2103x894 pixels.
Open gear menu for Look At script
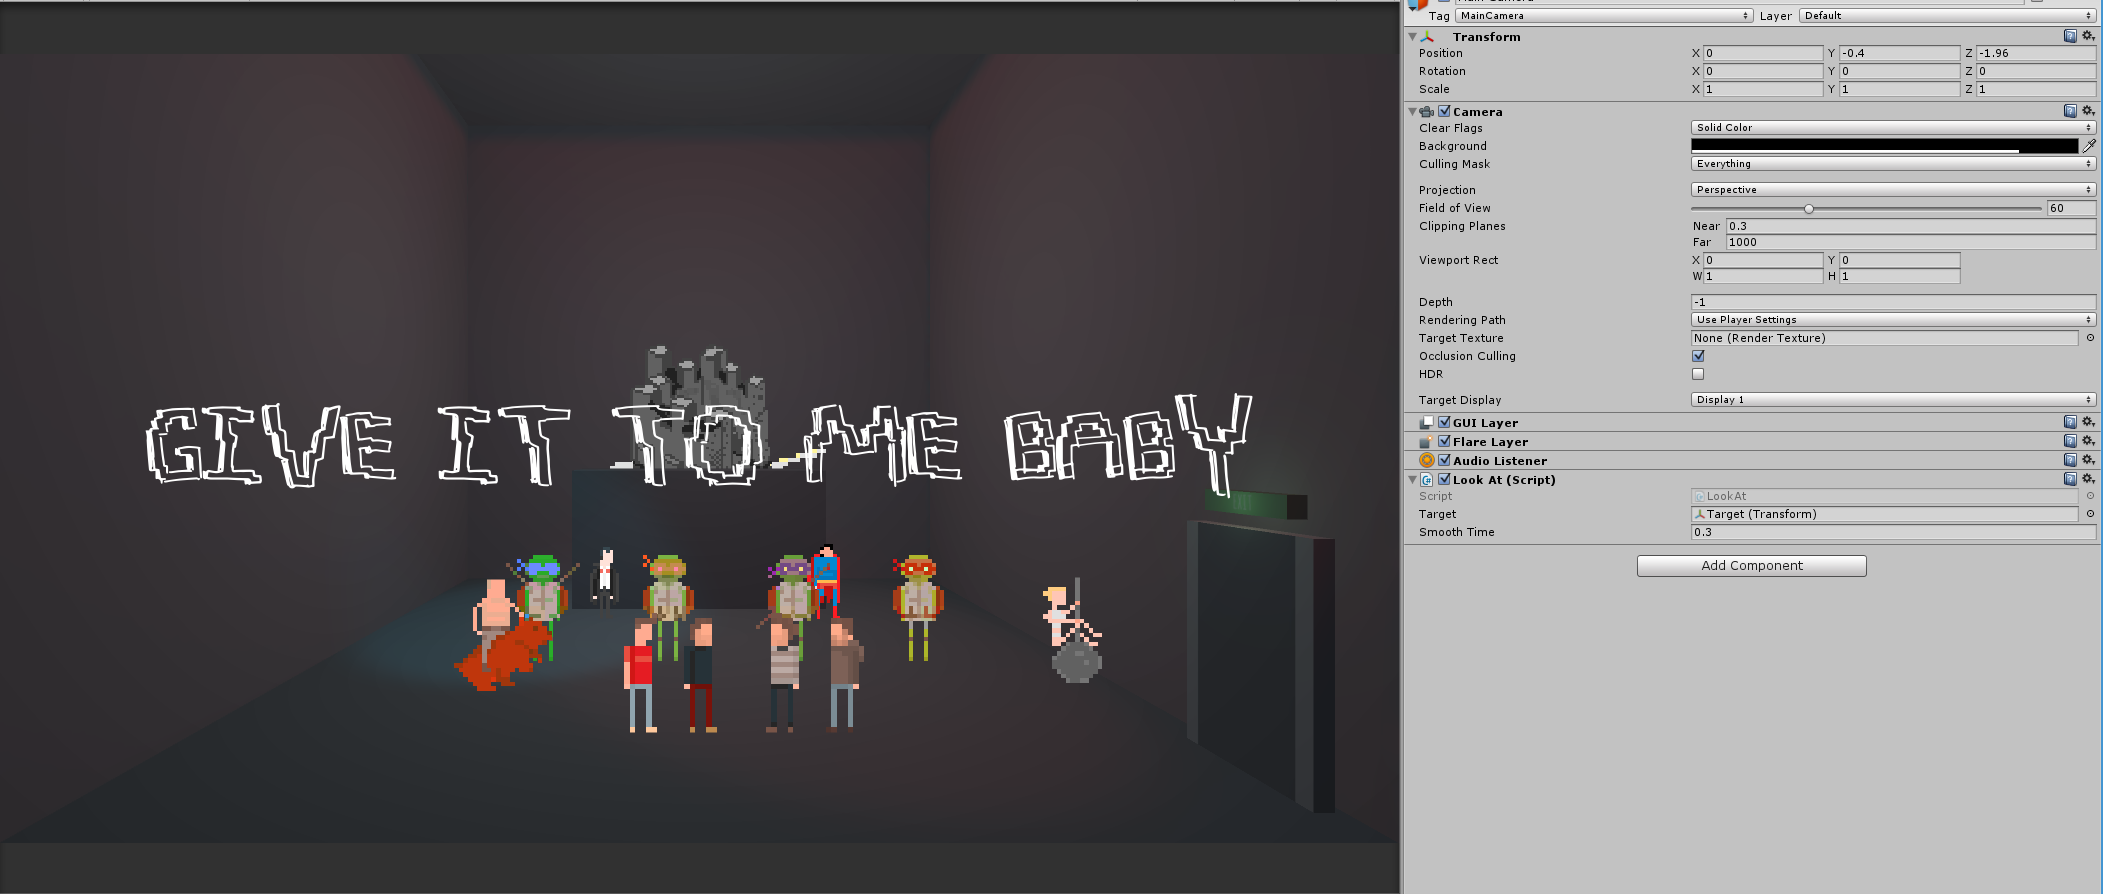click(2088, 479)
